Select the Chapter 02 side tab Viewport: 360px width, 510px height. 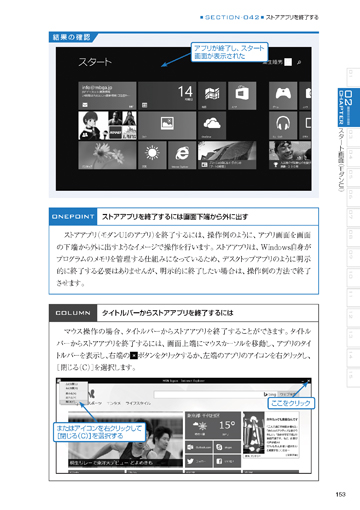tap(349, 107)
